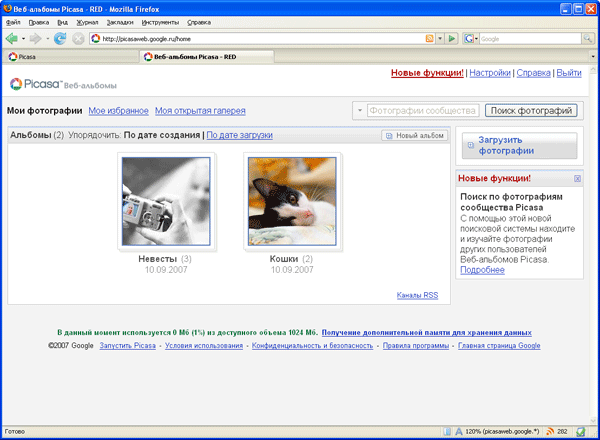
Task: Open the Справка link on the page
Action: 533,73
